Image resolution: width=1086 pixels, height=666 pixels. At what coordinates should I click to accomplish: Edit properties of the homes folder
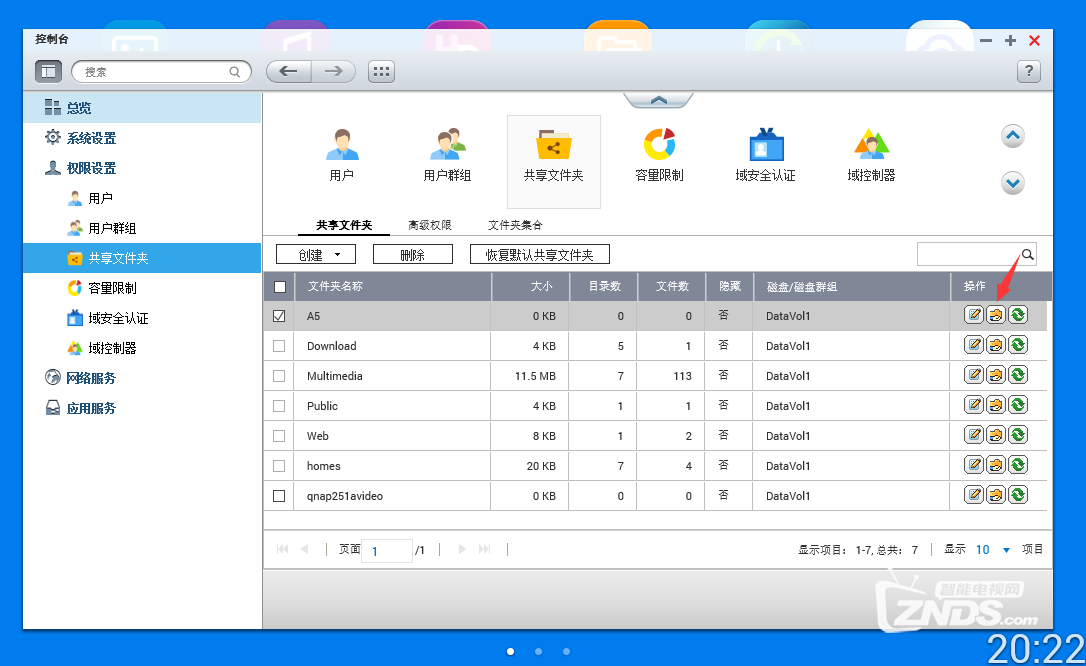point(974,465)
